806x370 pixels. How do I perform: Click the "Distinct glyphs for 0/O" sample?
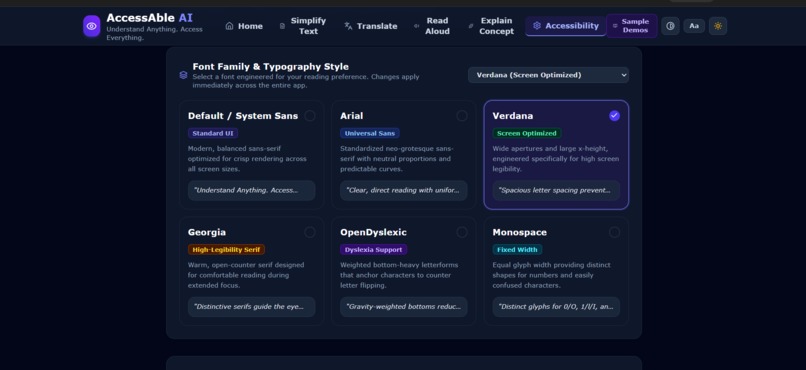click(556, 307)
